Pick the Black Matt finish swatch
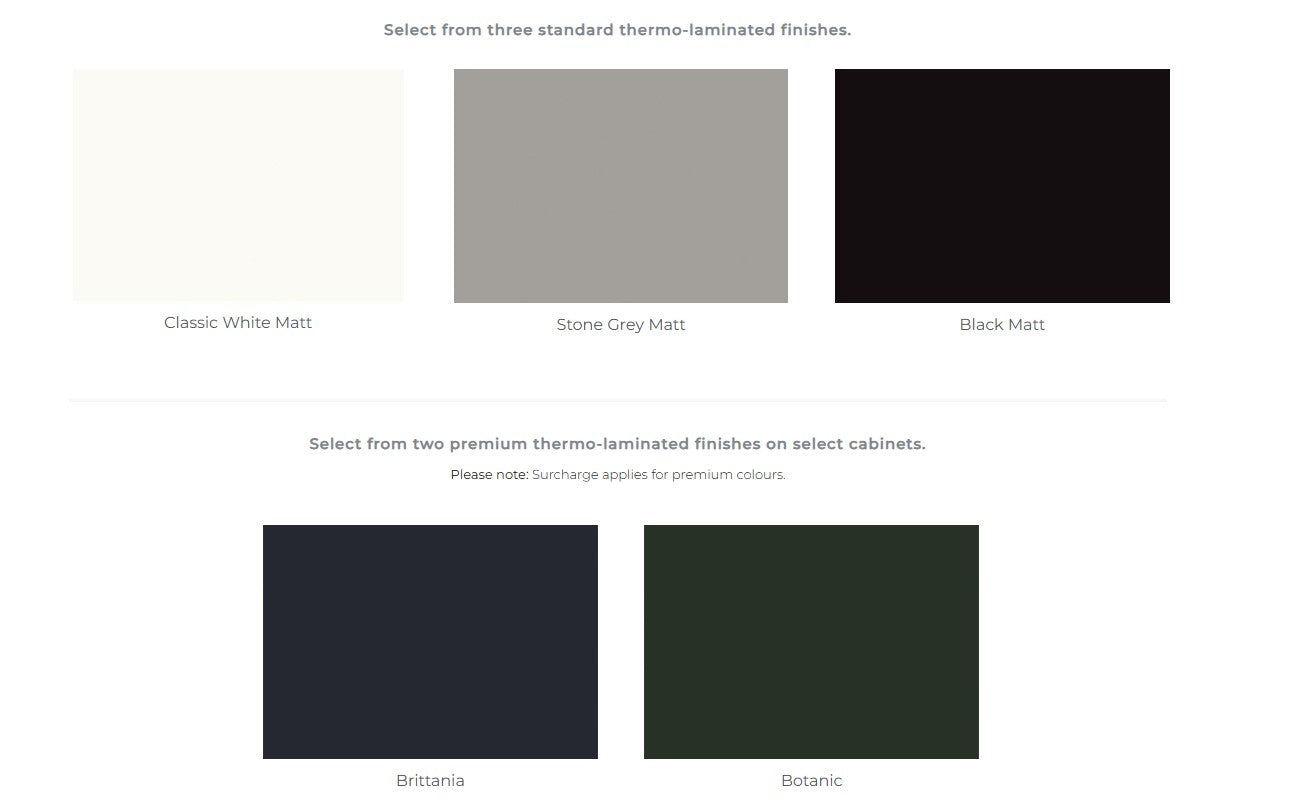Screen dimensions: 1292x807 click(1002, 186)
